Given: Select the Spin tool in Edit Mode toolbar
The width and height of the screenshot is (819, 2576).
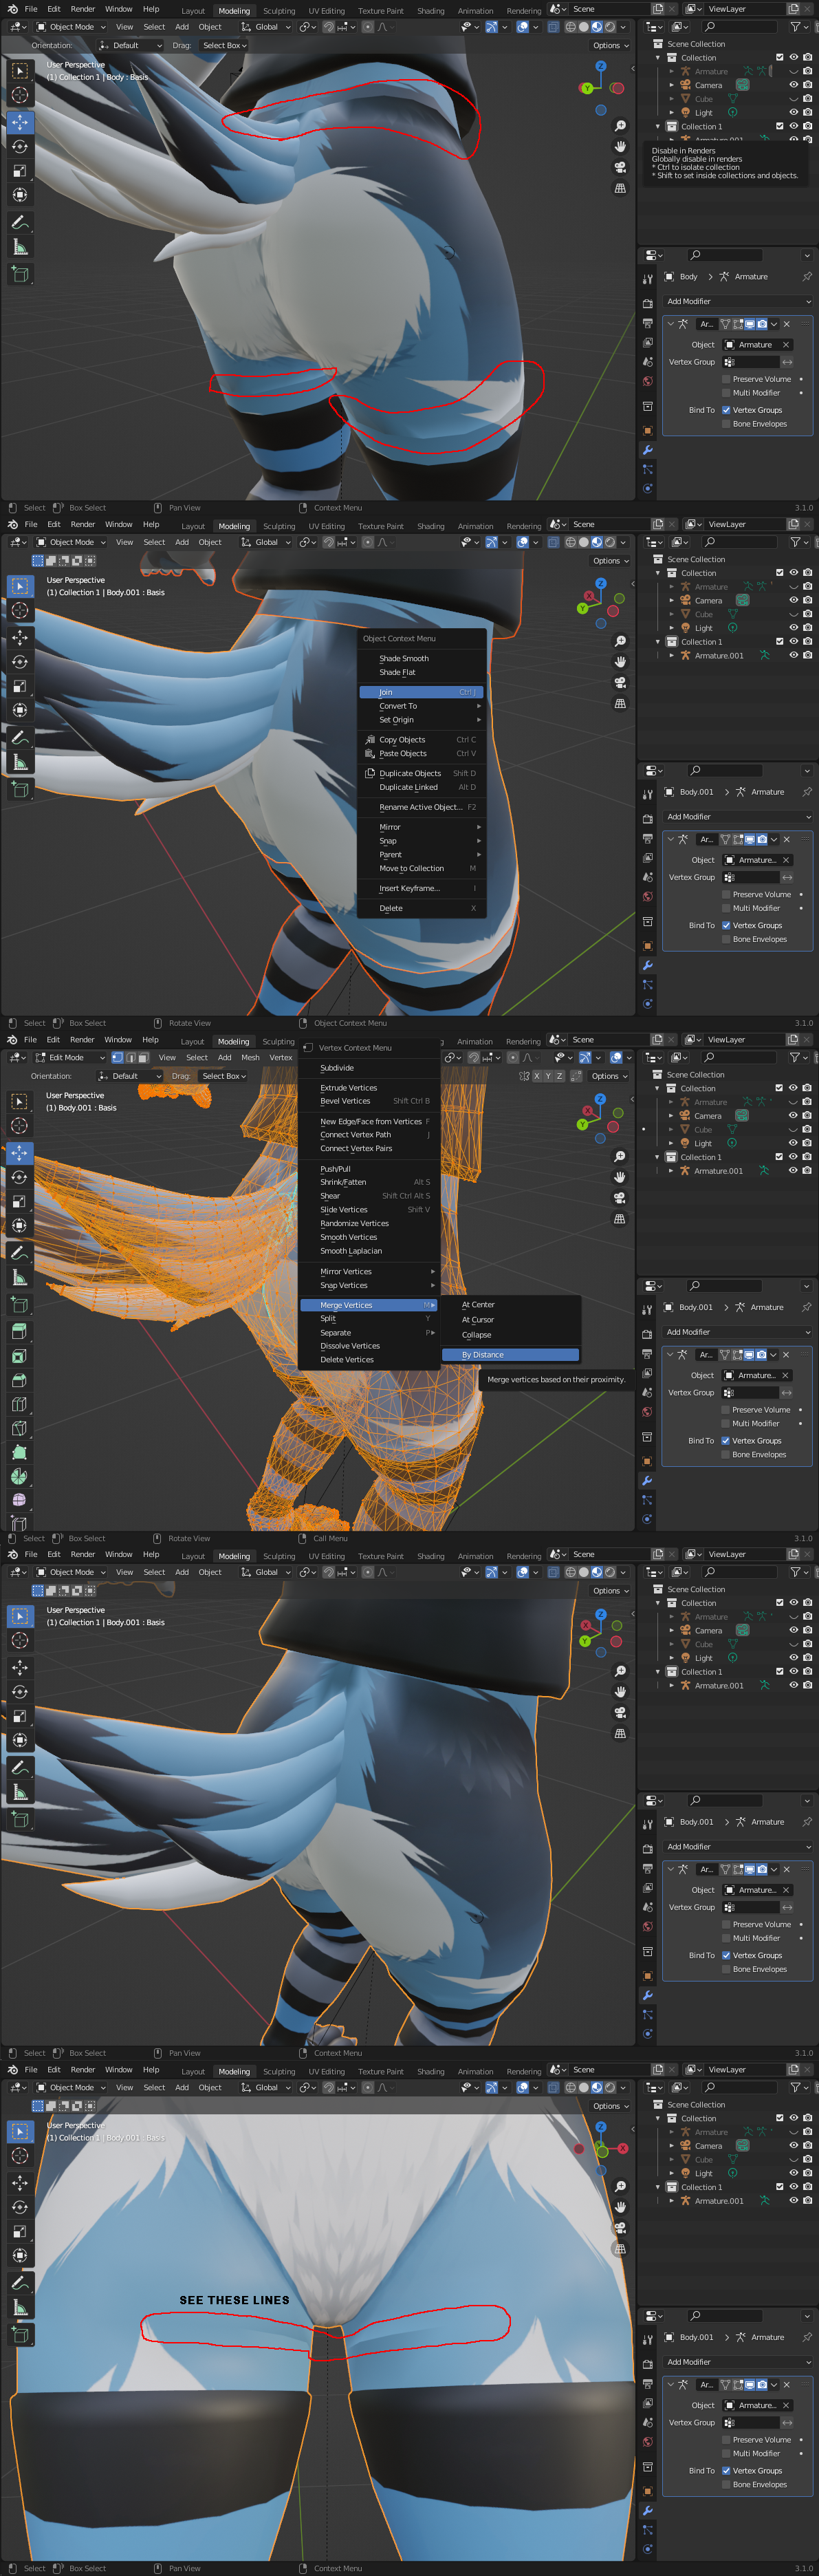Looking at the screenshot, I should (19, 1476).
